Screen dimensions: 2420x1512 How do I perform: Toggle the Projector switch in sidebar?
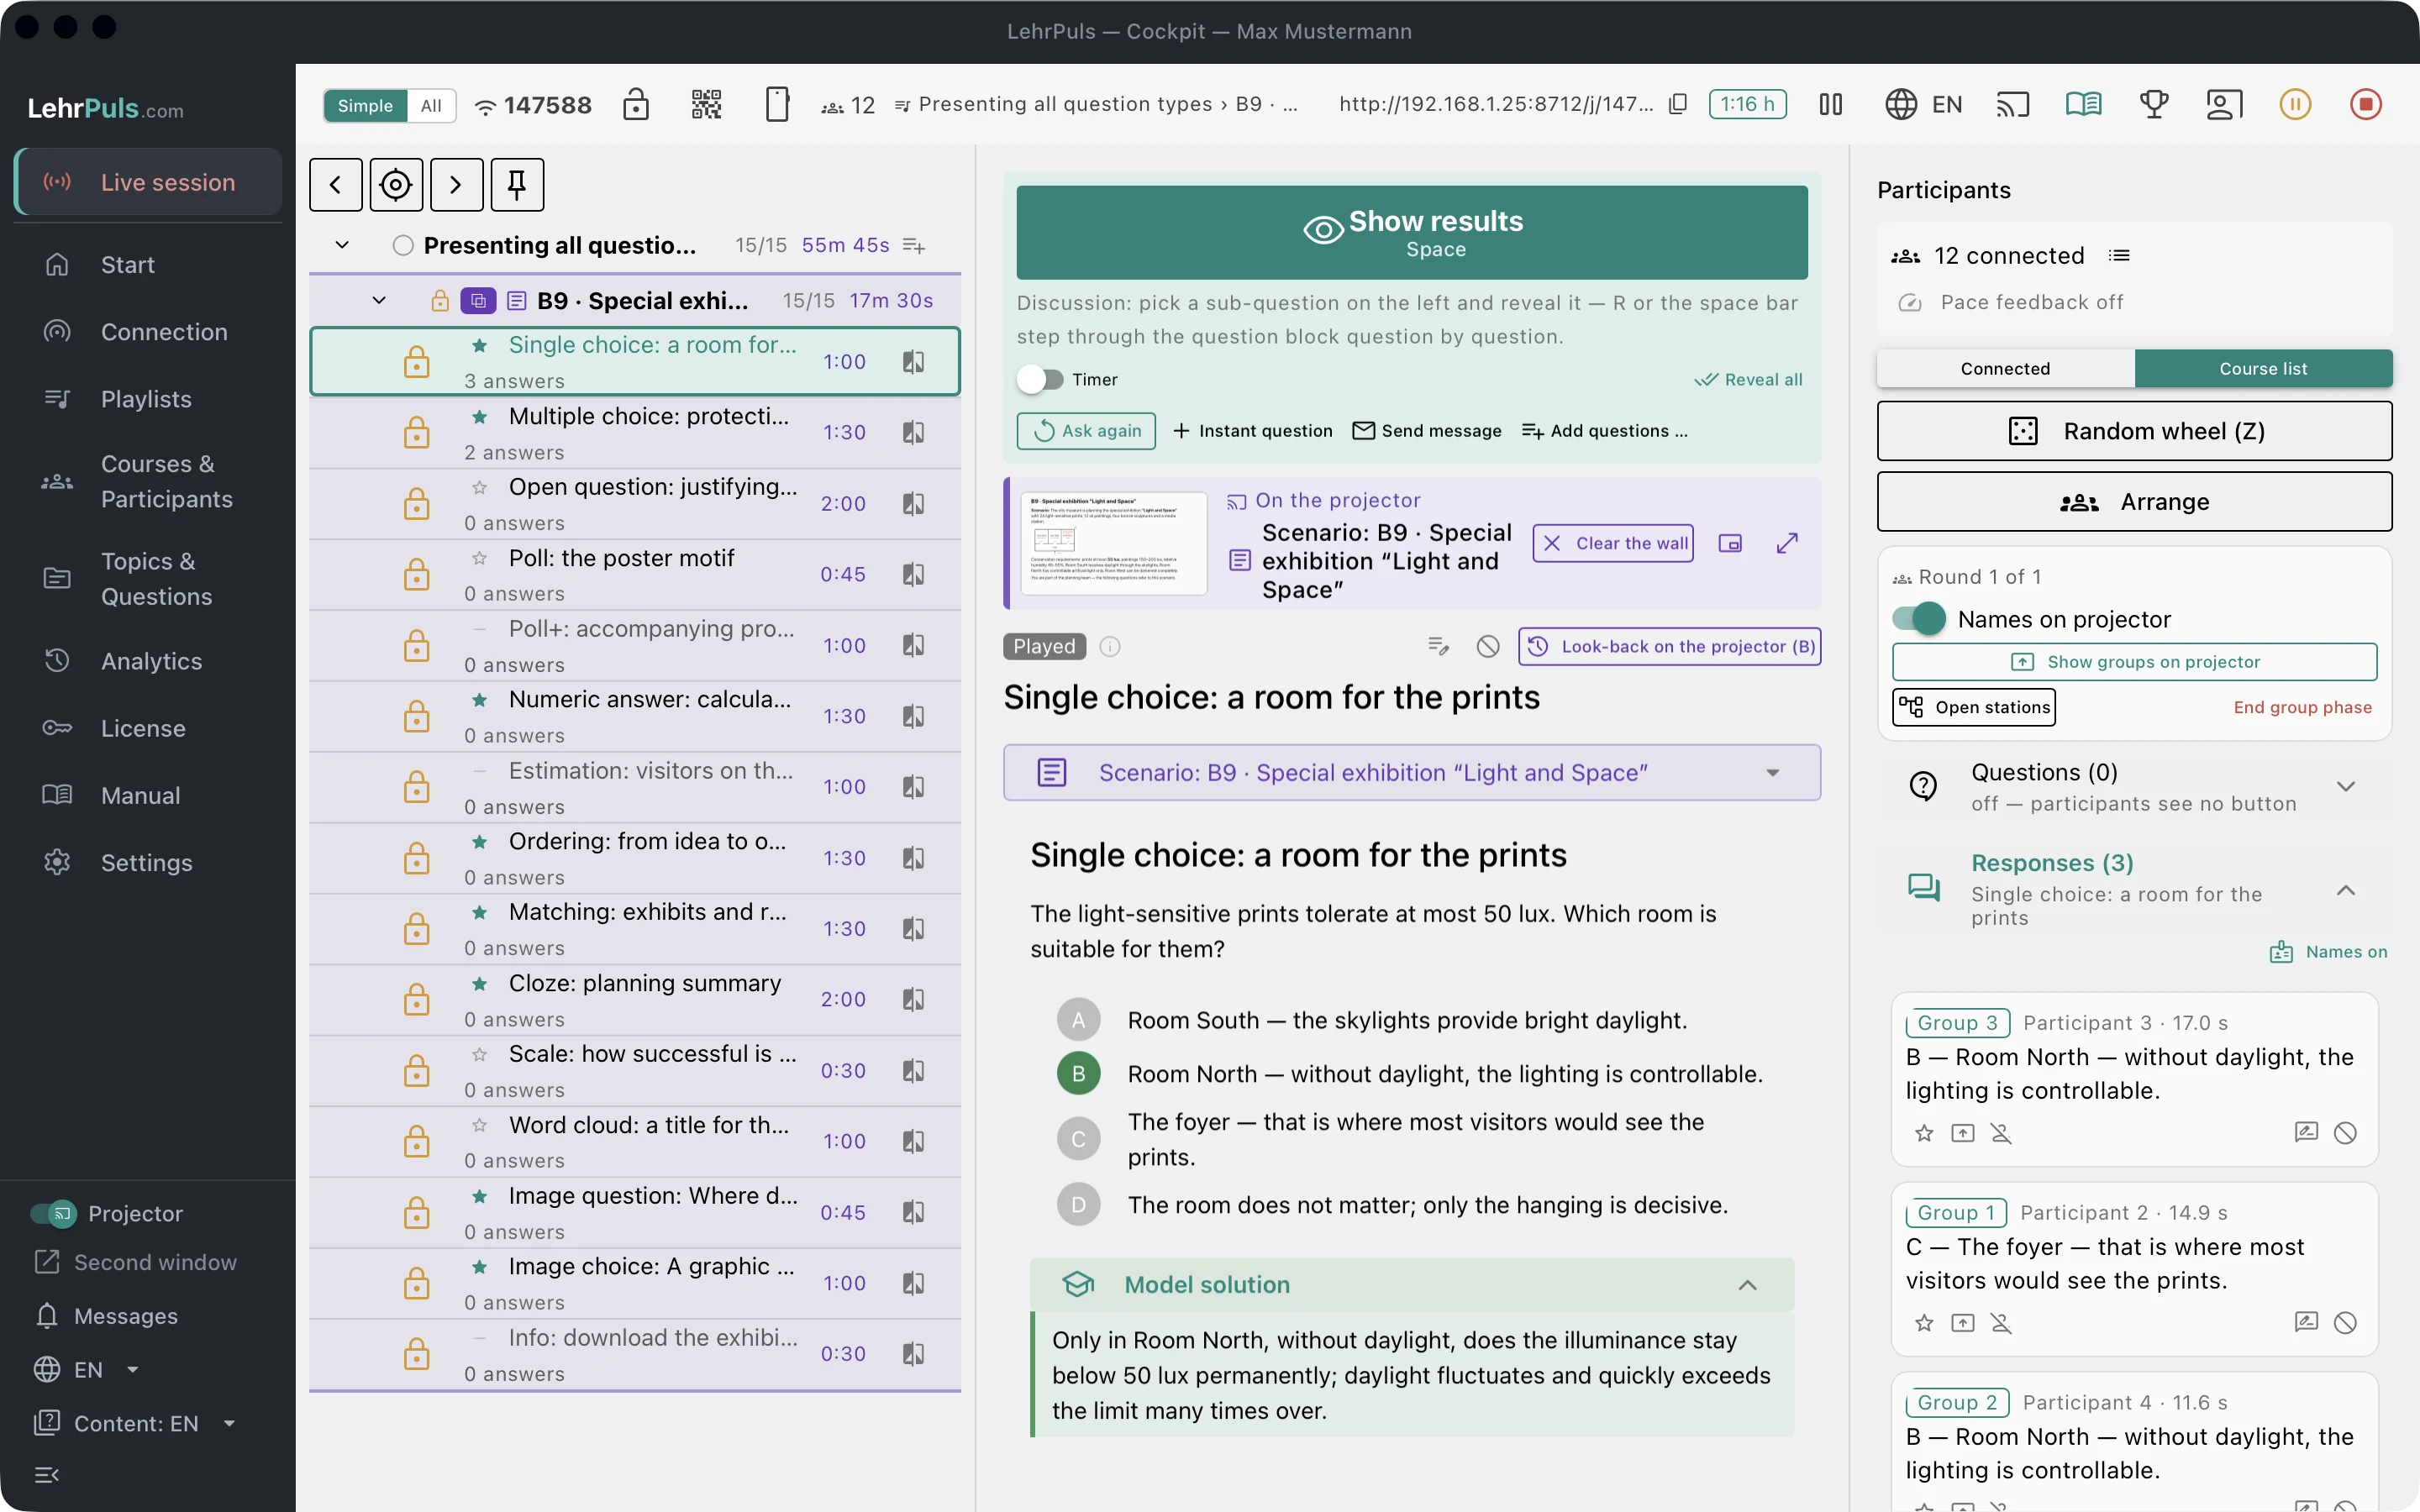click(x=54, y=1213)
